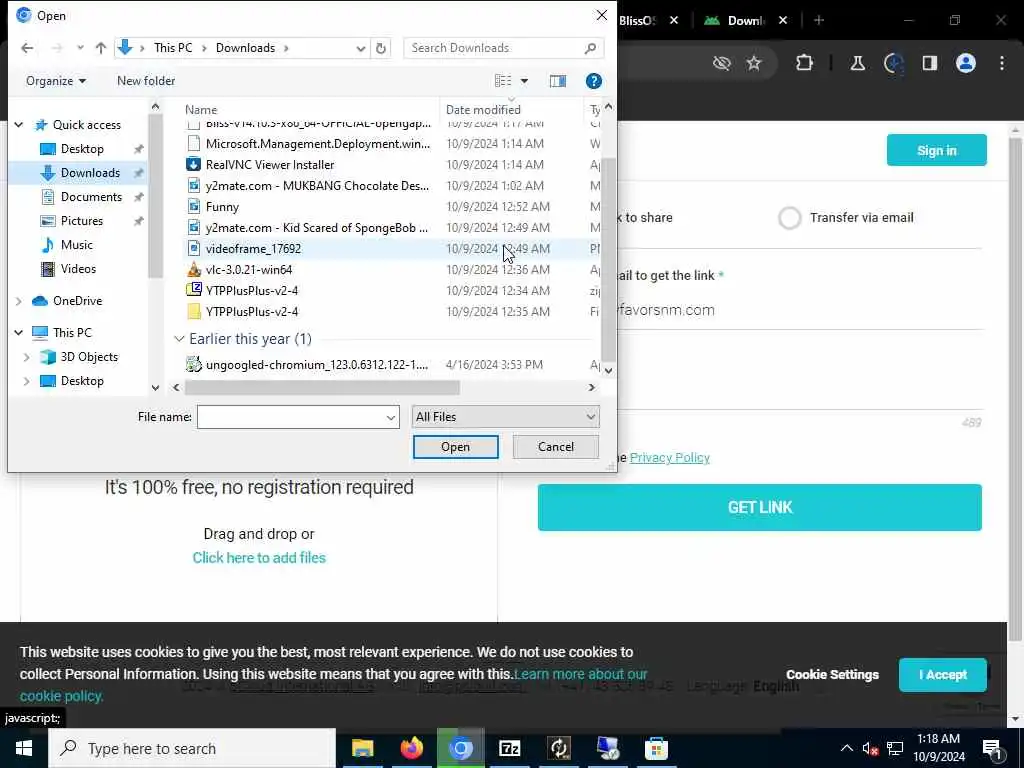Click the page's vertical scrollbar

click(1015, 389)
